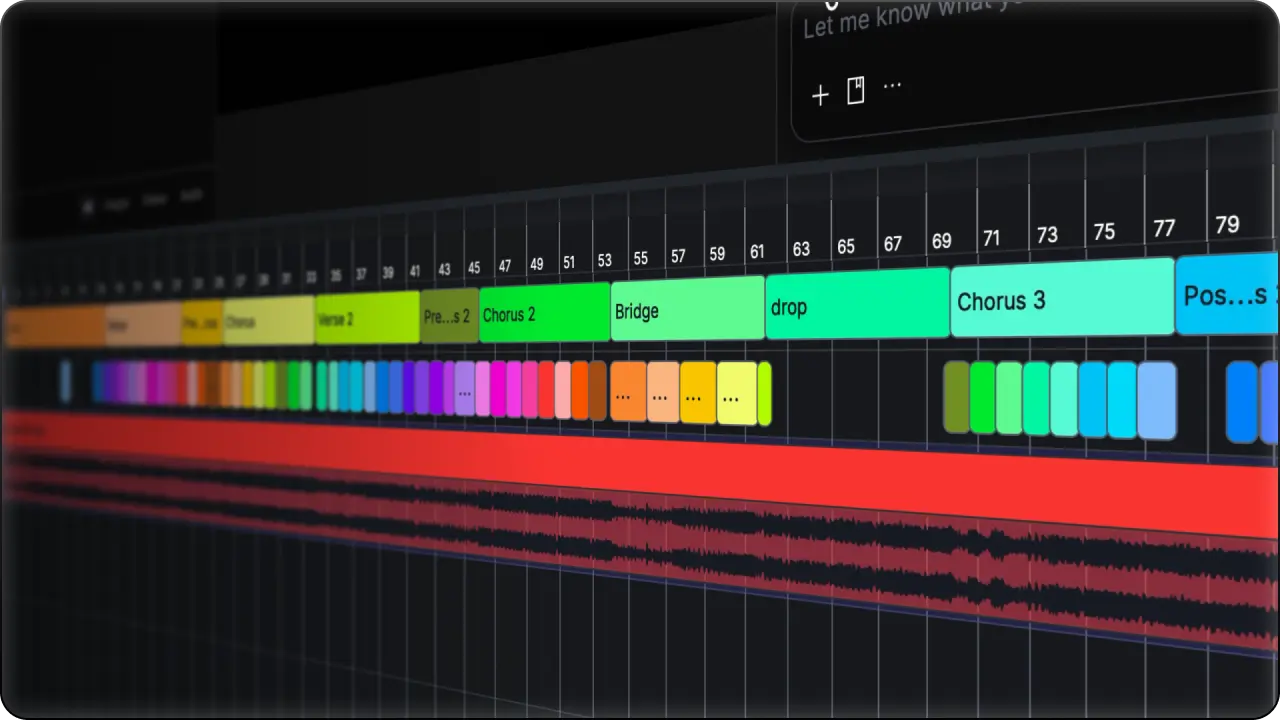The image size is (1280, 720).
Task: Select the lavender ellipsis clip under 'Pre…s 2'
Action: tap(465, 390)
